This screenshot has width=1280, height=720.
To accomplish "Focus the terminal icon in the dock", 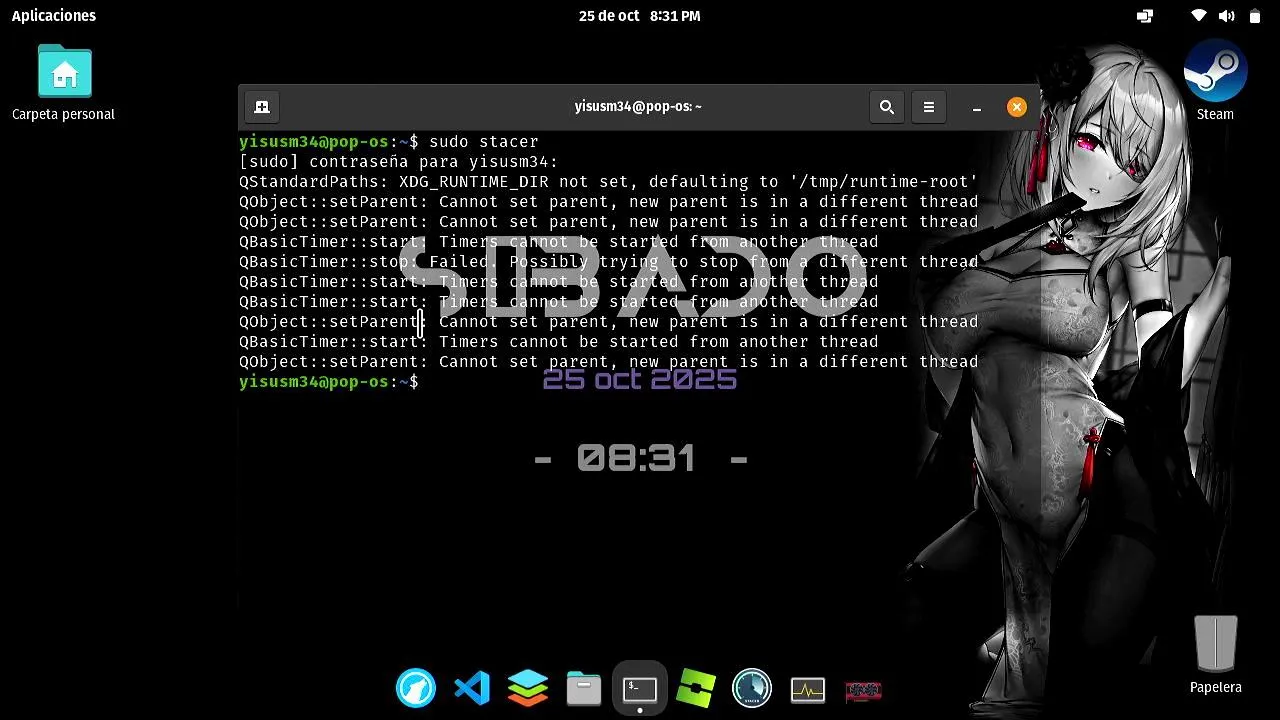I will pyautogui.click(x=640, y=689).
